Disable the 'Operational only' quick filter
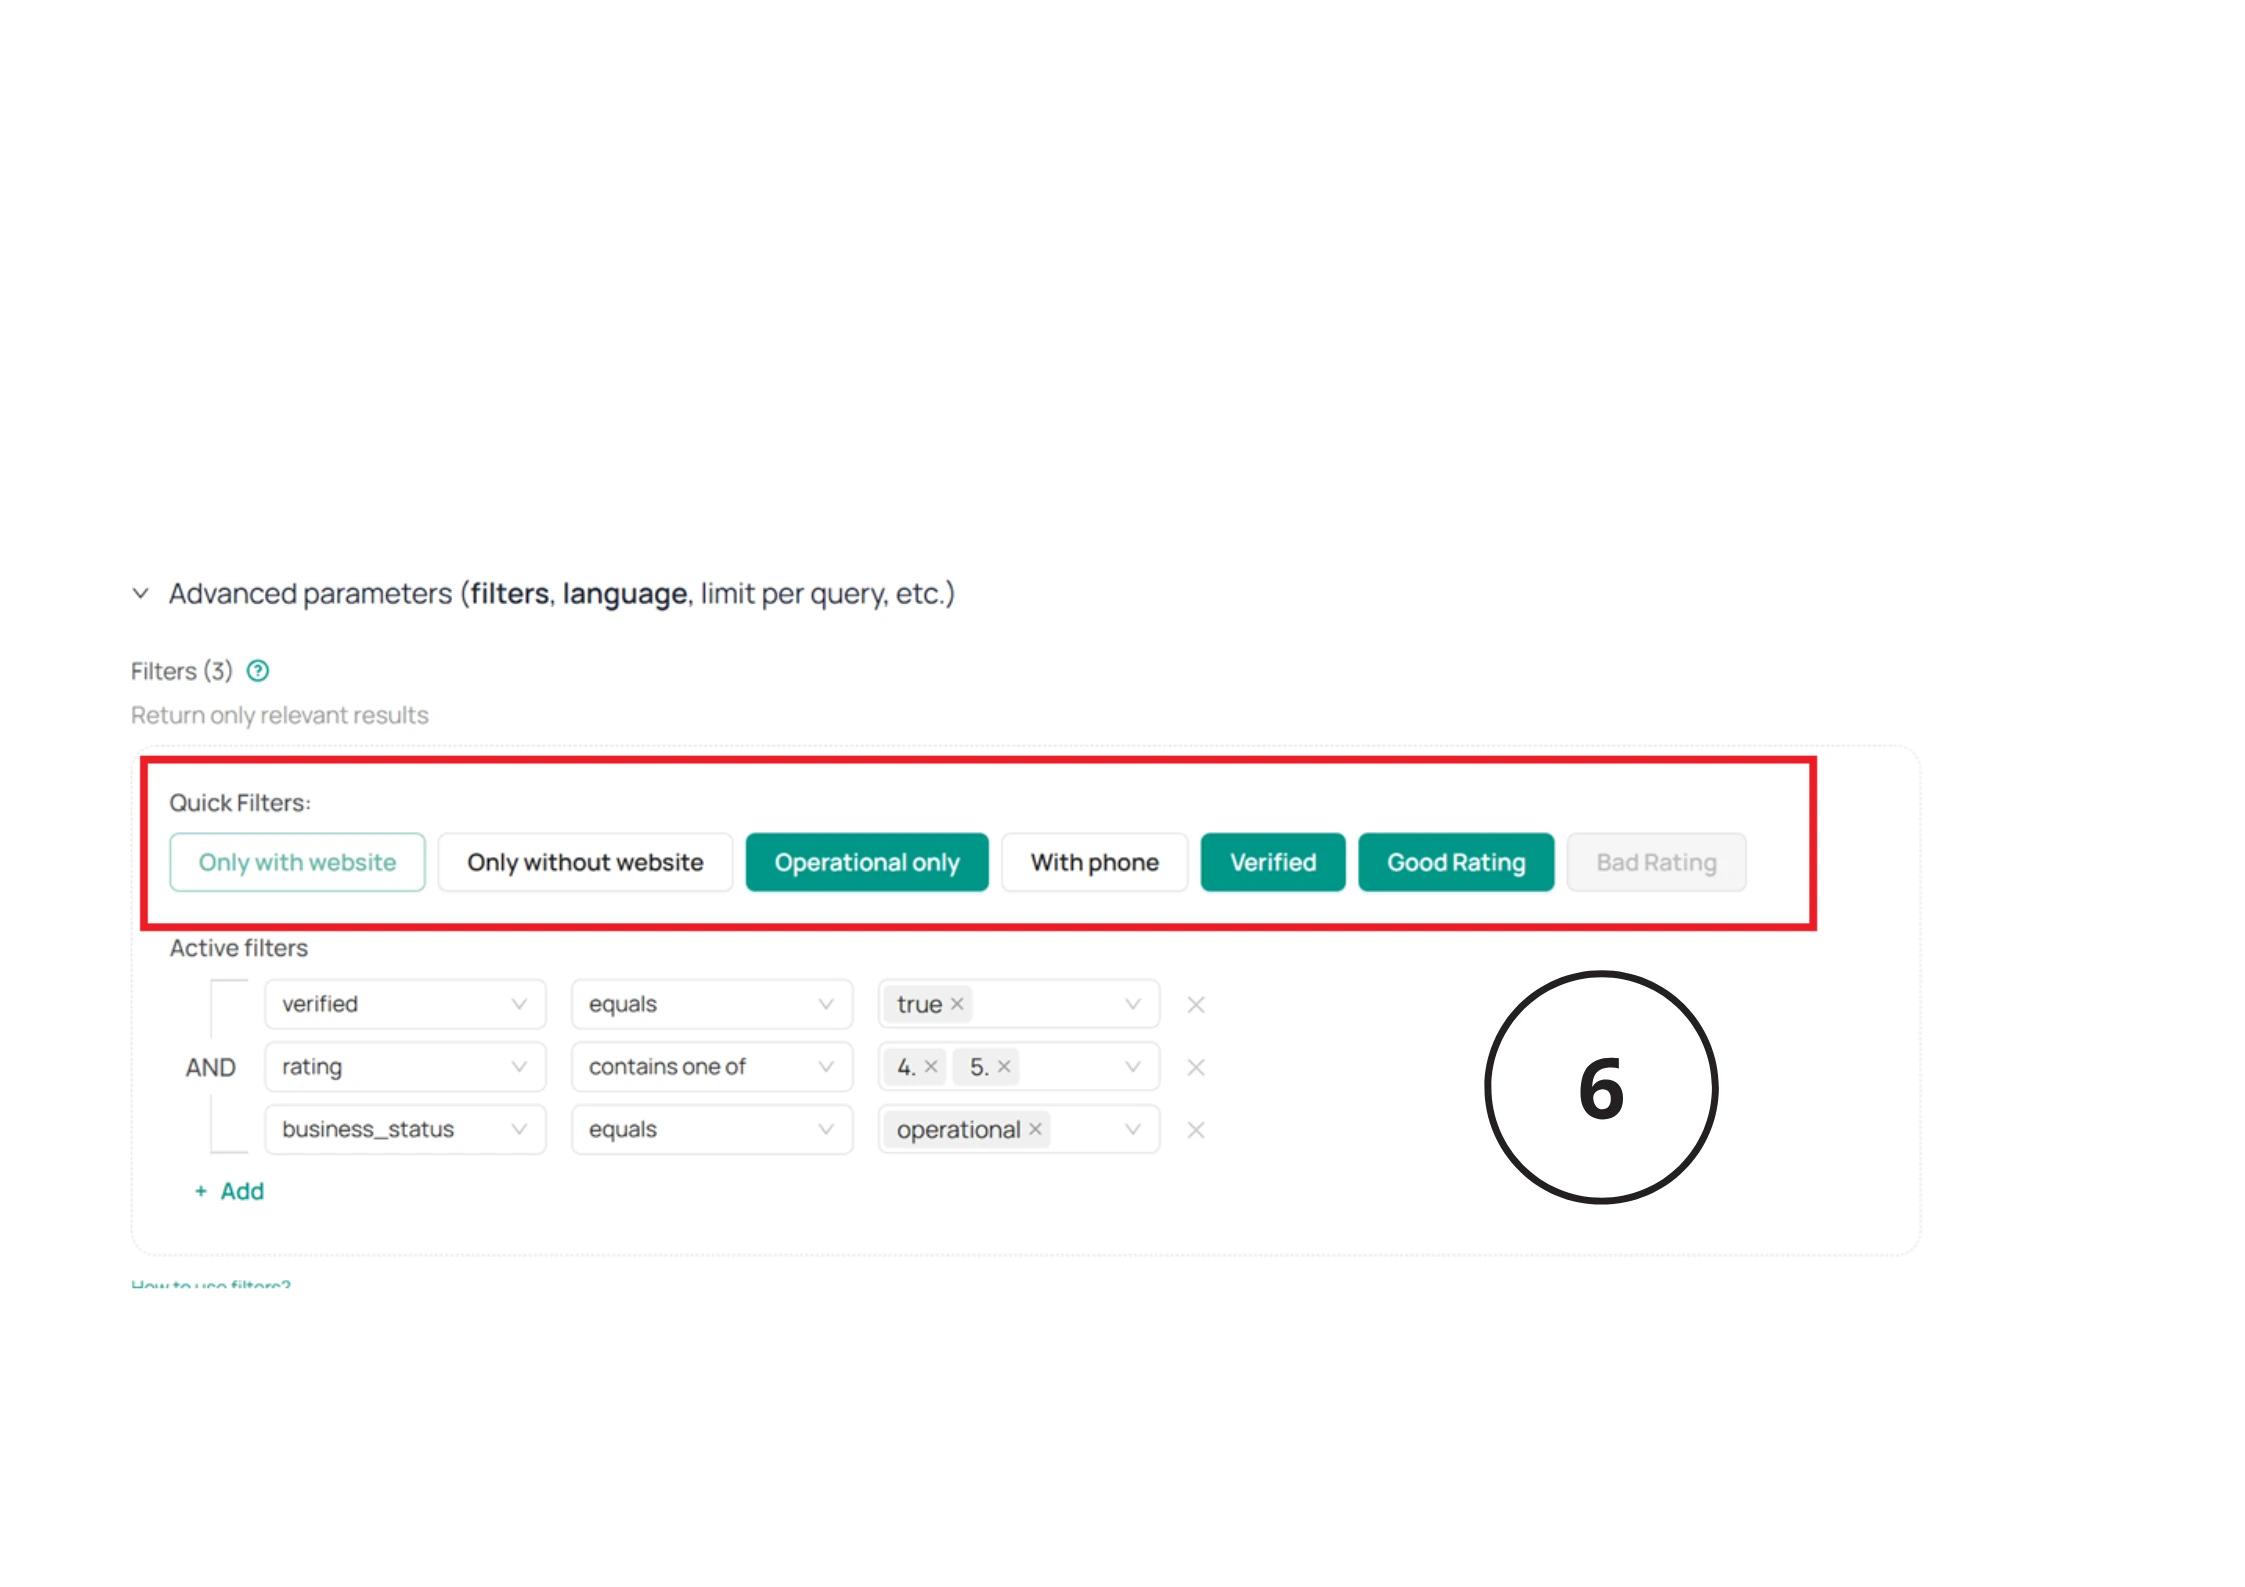This screenshot has height=1587, width=2245. tap(866, 862)
